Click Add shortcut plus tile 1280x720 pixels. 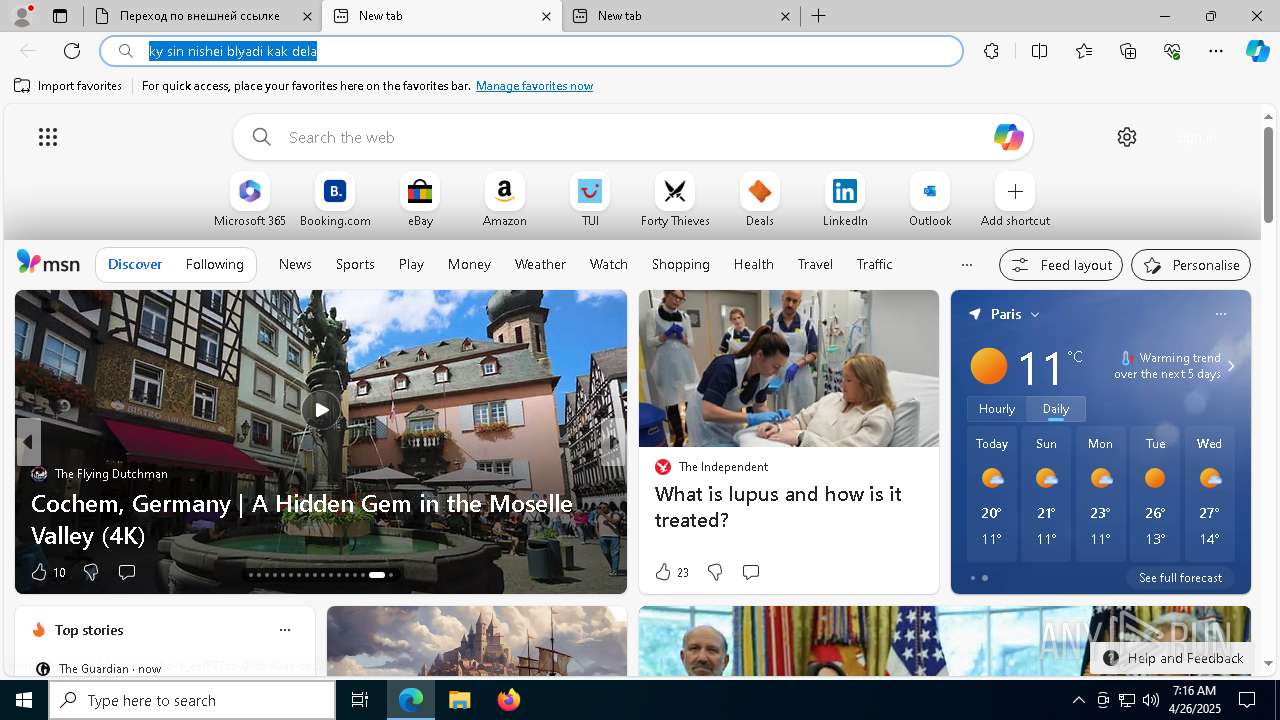click(1015, 200)
